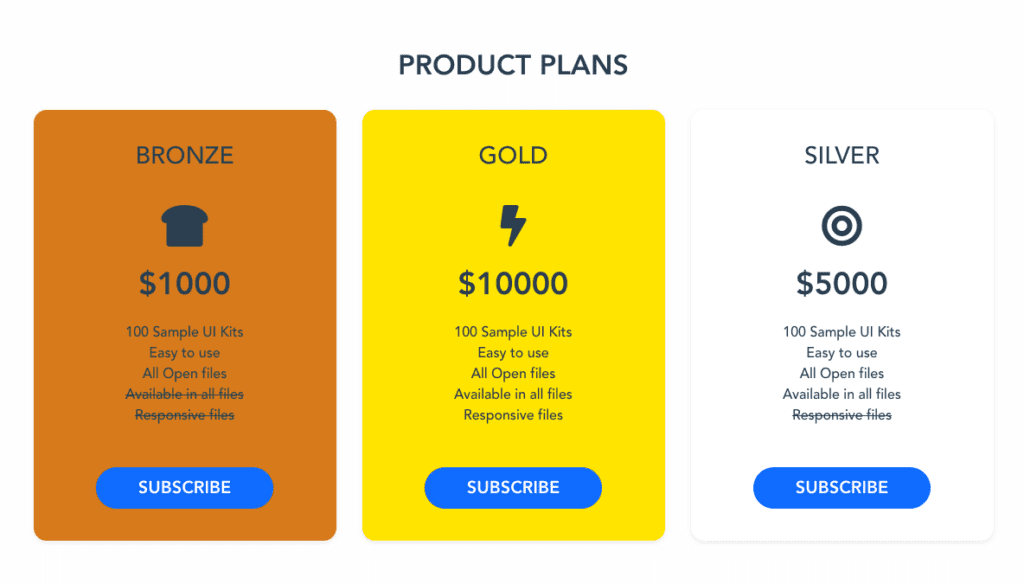Click the $10000 price label
This screenshot has height=584, width=1024.
pos(513,284)
